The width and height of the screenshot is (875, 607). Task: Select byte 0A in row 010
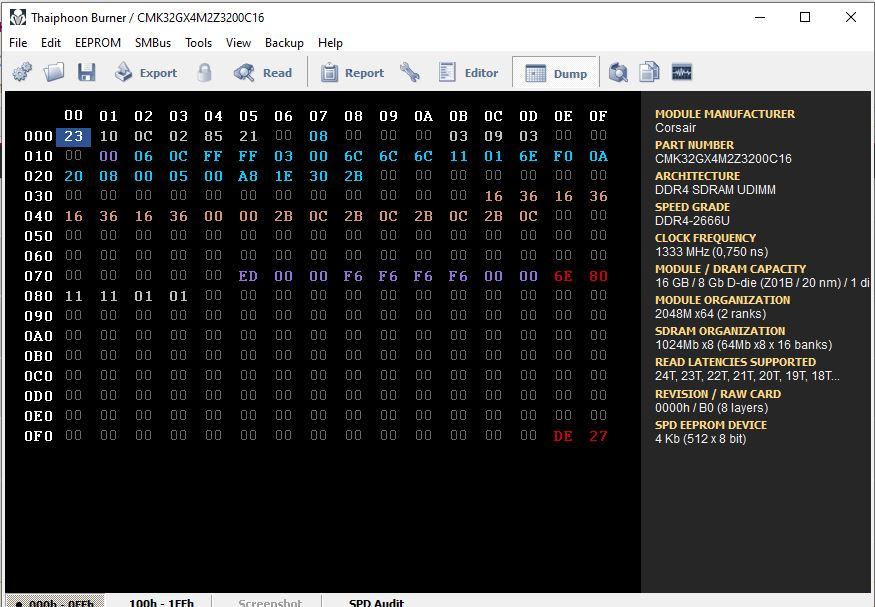598,156
